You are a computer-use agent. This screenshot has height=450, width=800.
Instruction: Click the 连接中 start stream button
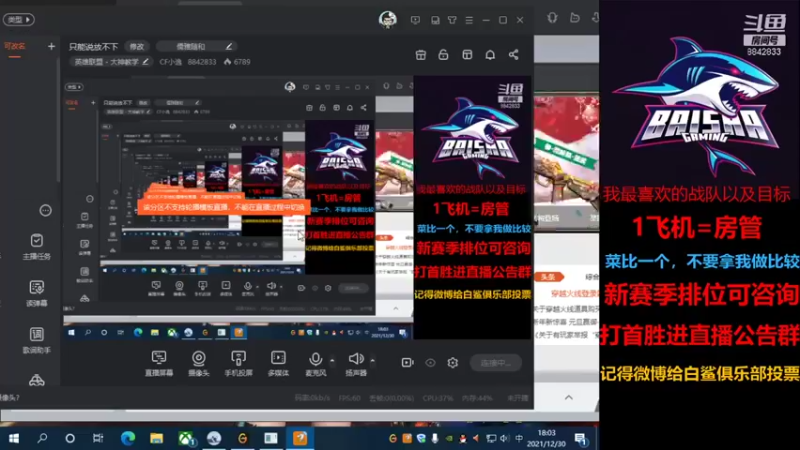pyautogui.click(x=495, y=363)
